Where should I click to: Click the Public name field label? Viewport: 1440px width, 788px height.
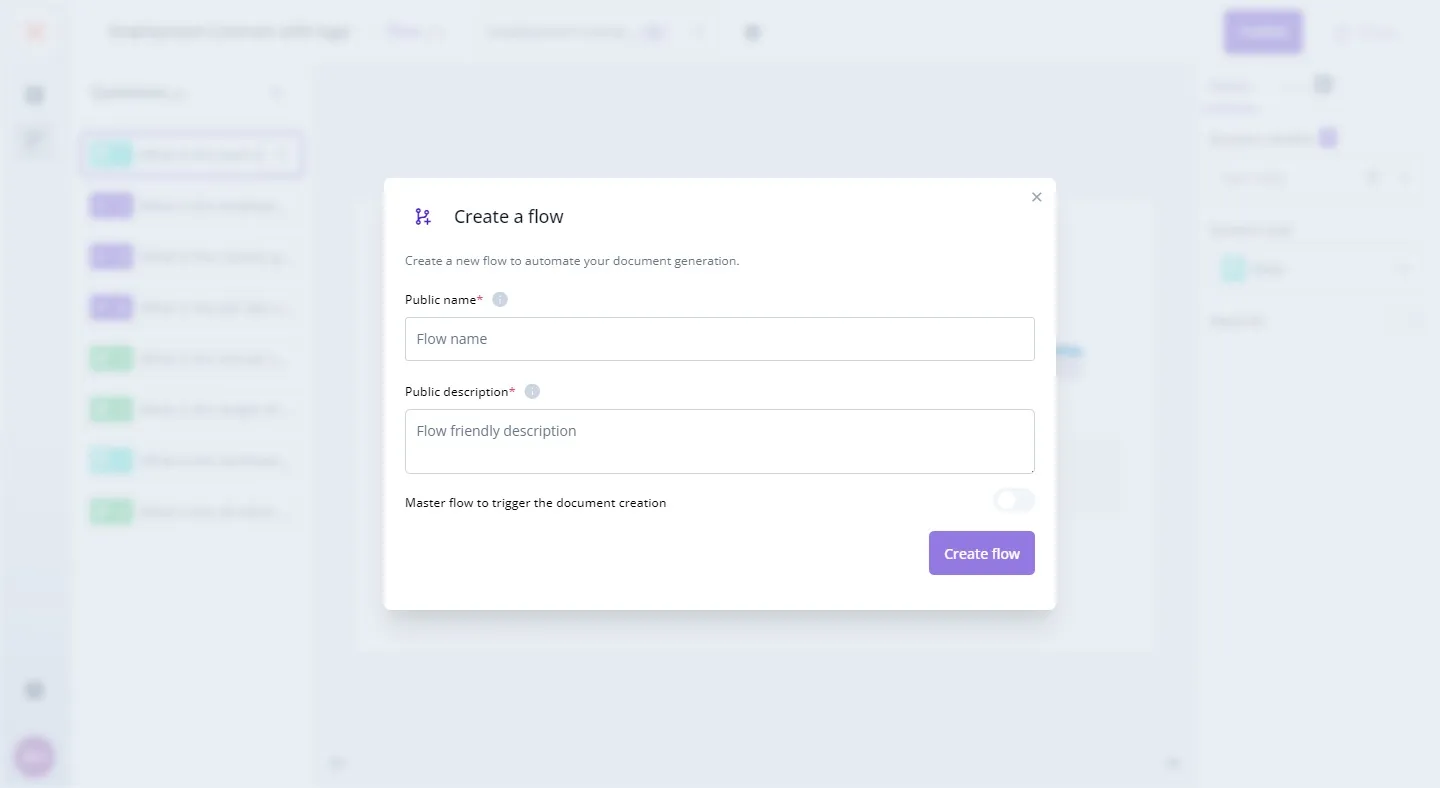(x=441, y=300)
